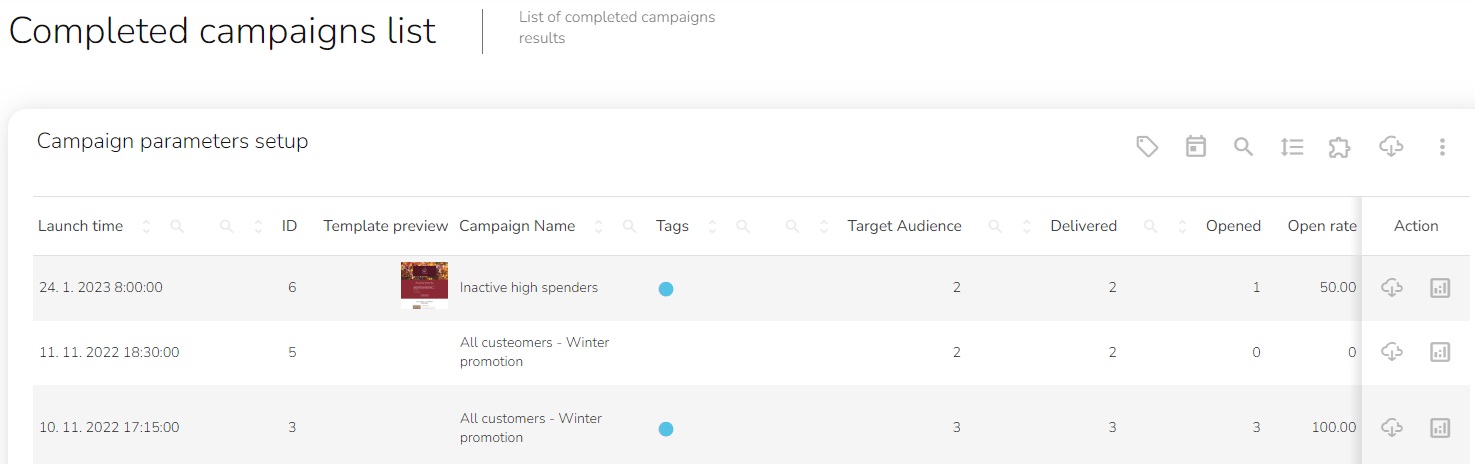Click the row height list icon

click(1291, 147)
